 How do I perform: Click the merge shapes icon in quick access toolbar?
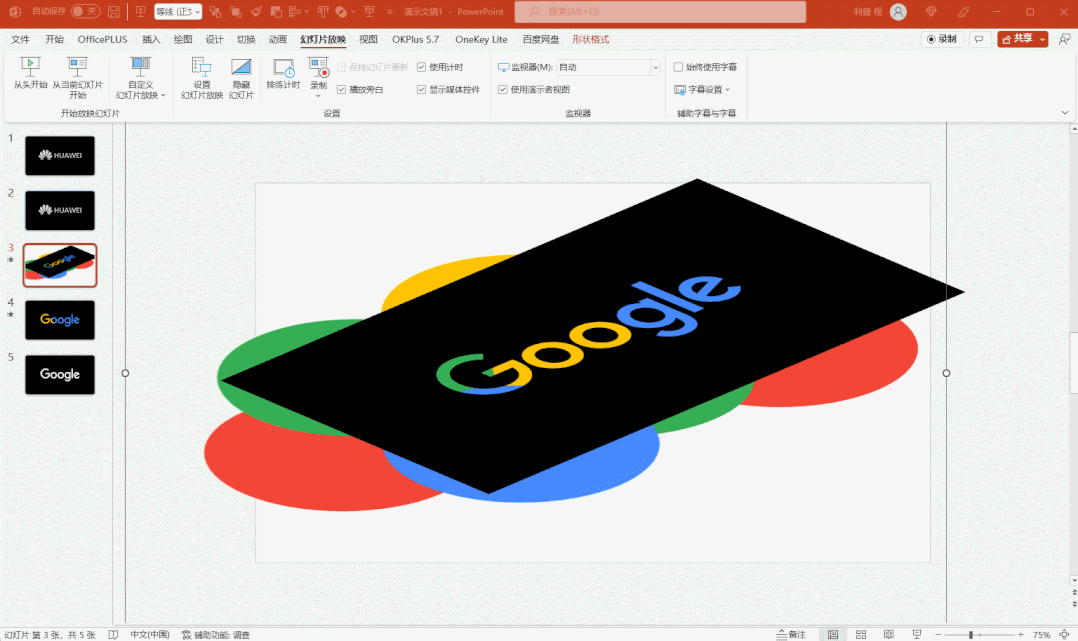pos(341,12)
